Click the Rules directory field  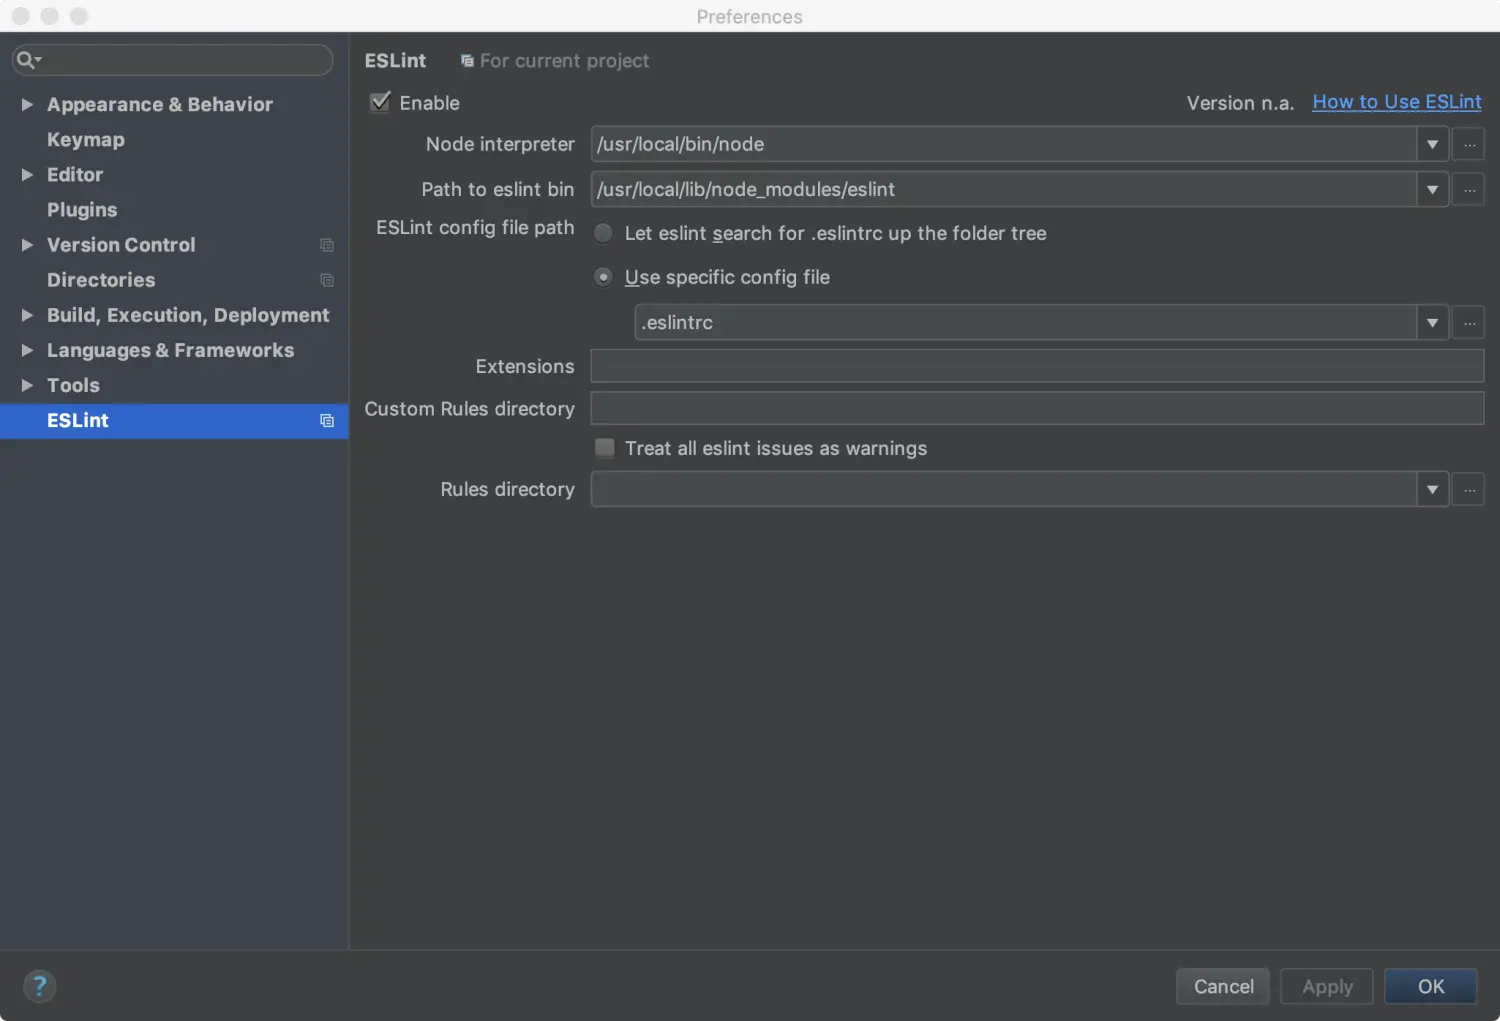[x=1004, y=489]
